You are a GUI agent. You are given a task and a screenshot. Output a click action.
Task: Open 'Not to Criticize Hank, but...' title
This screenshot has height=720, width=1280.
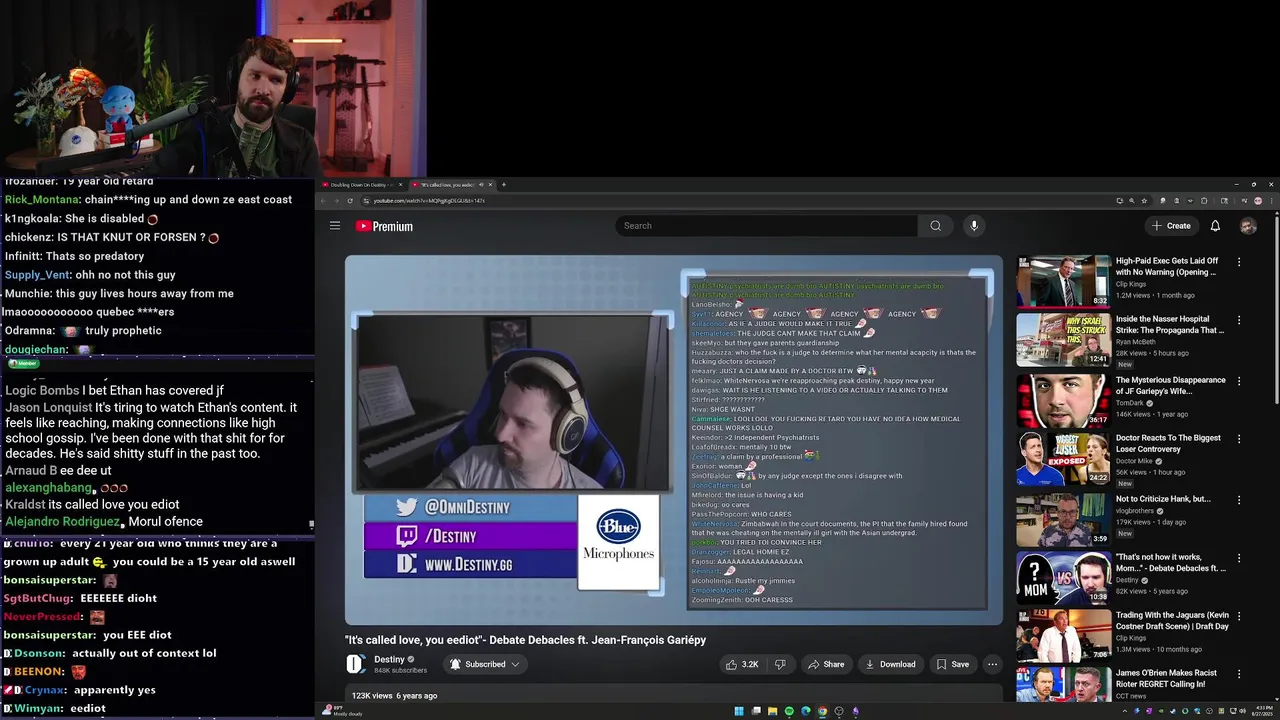tap(1163, 499)
